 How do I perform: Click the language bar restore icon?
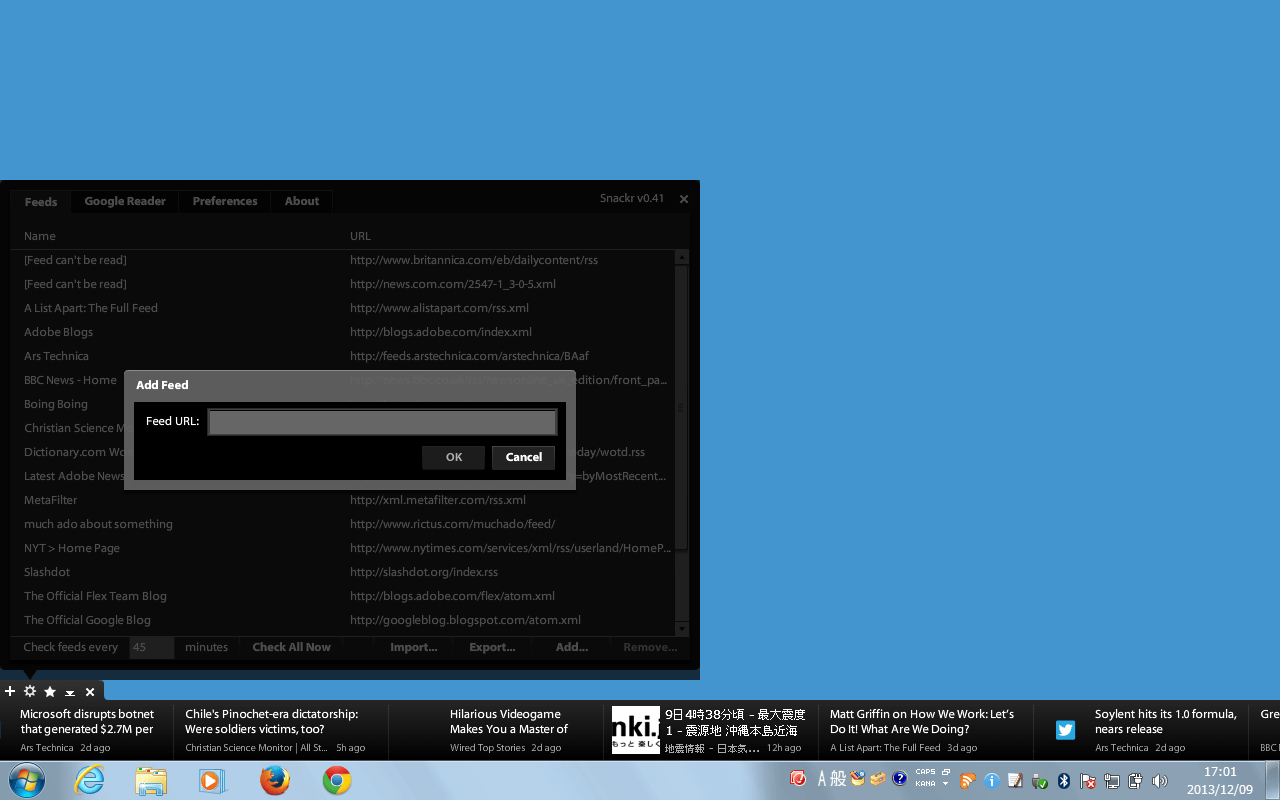coord(945,772)
